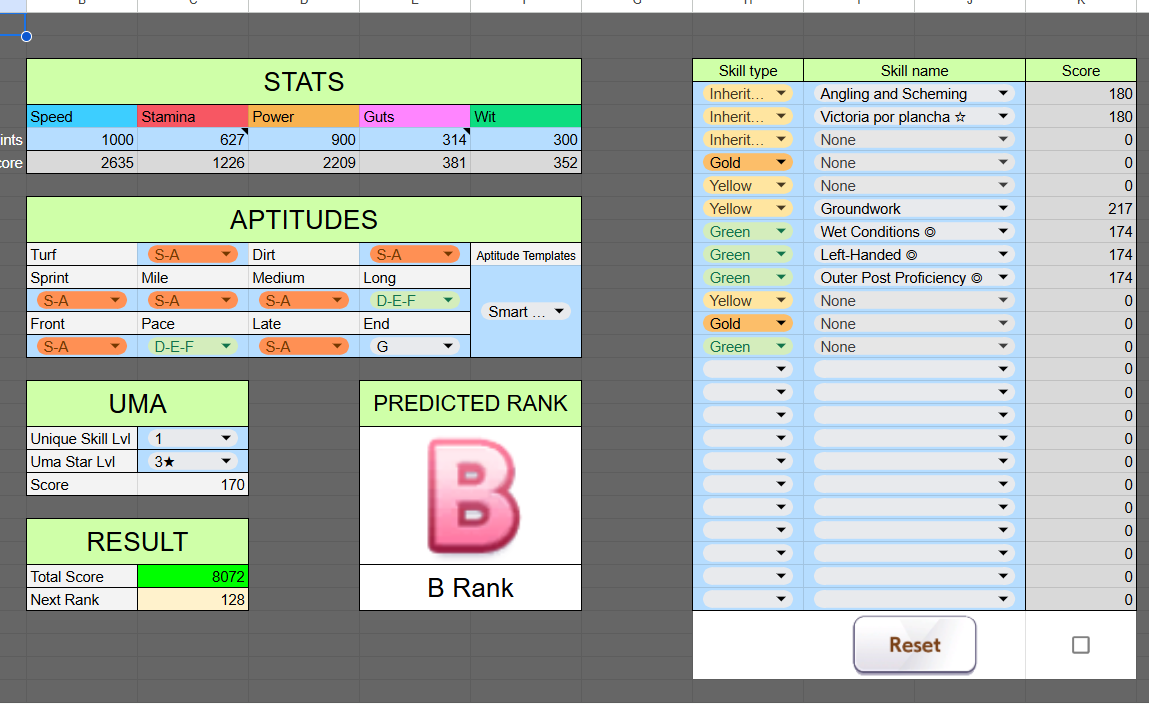Viewport: 1149px width, 704px height.
Task: Click the Skill type column header
Action: 747,70
